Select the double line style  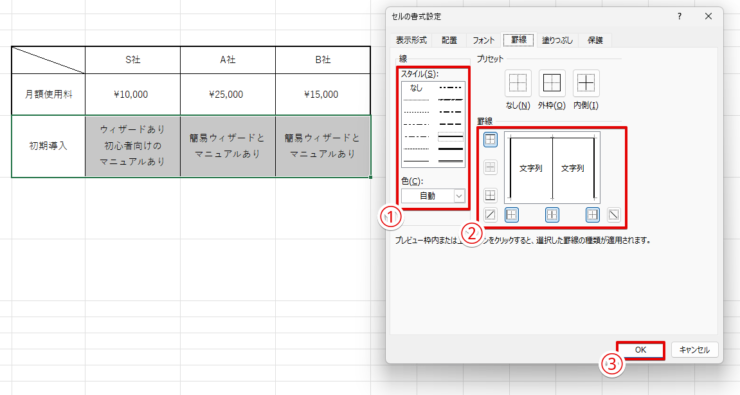[451, 161]
